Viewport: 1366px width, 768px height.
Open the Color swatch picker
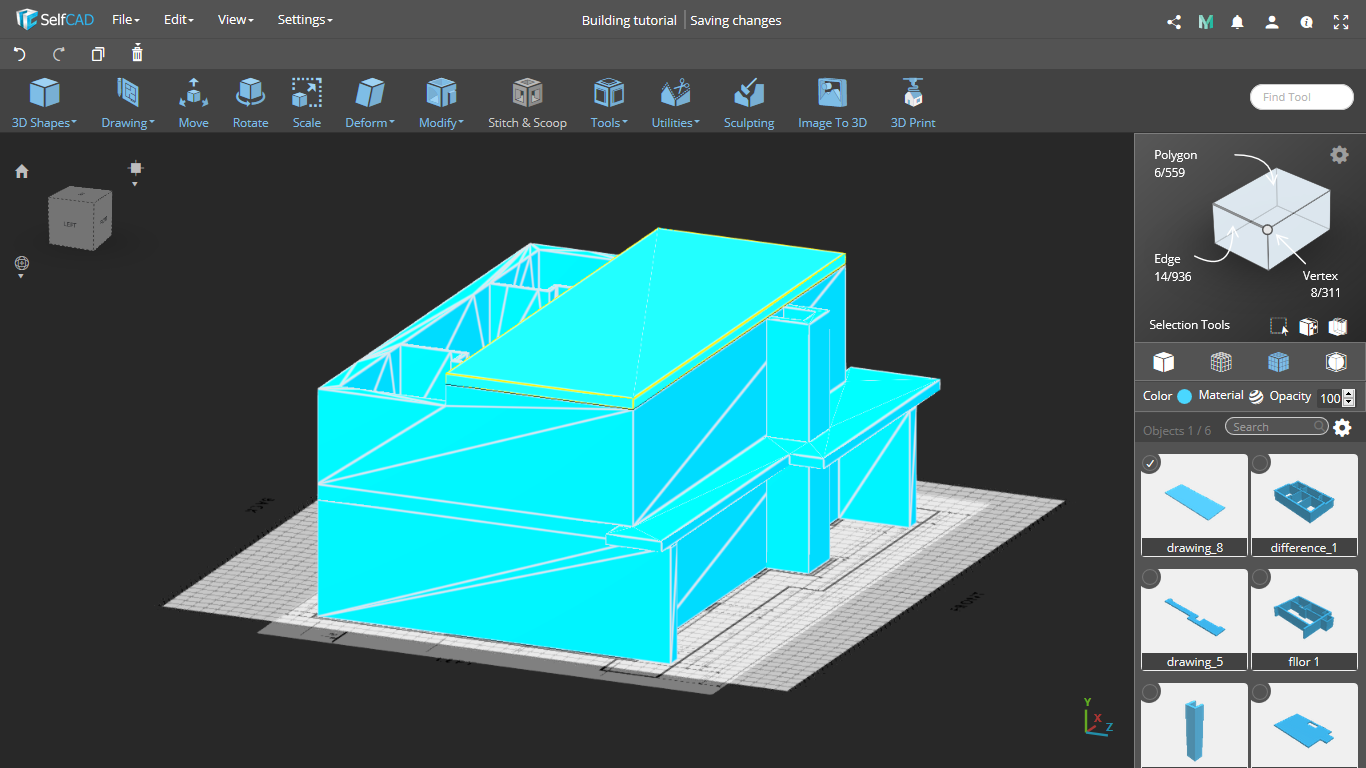tap(1184, 396)
